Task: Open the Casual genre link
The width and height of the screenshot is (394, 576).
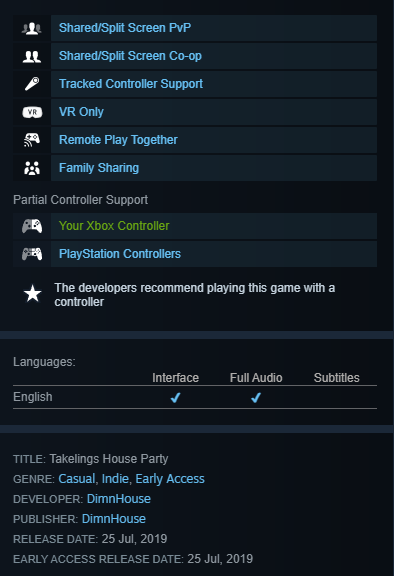Action: pyautogui.click(x=76, y=479)
